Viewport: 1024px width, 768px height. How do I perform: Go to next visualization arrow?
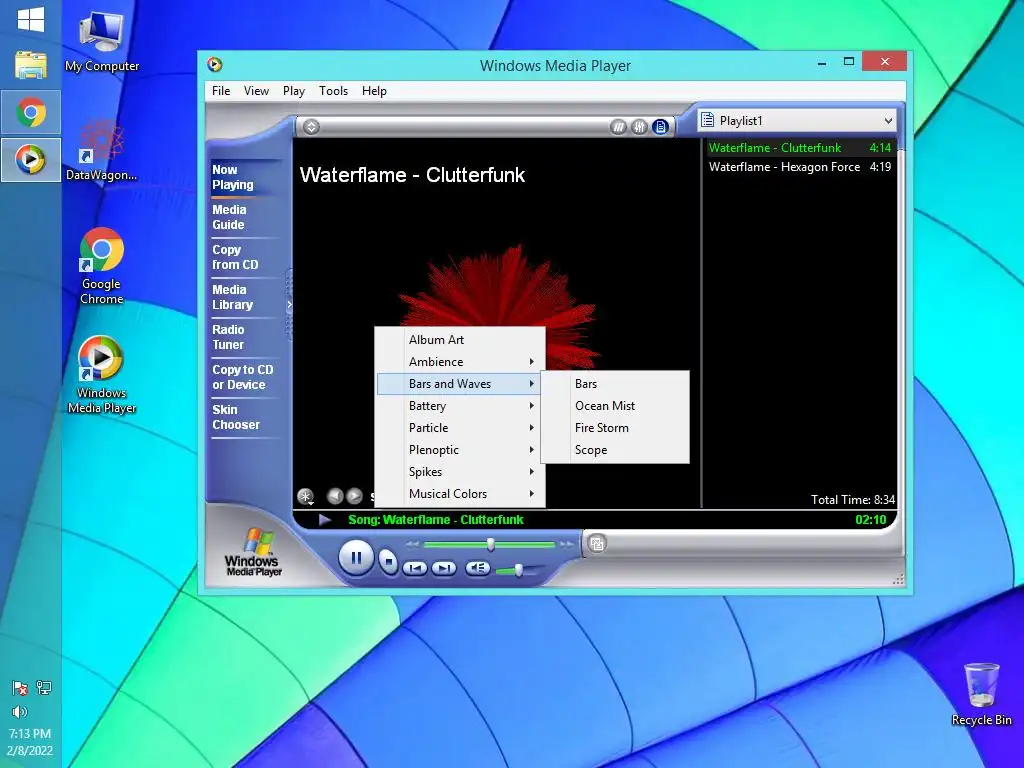(355, 496)
